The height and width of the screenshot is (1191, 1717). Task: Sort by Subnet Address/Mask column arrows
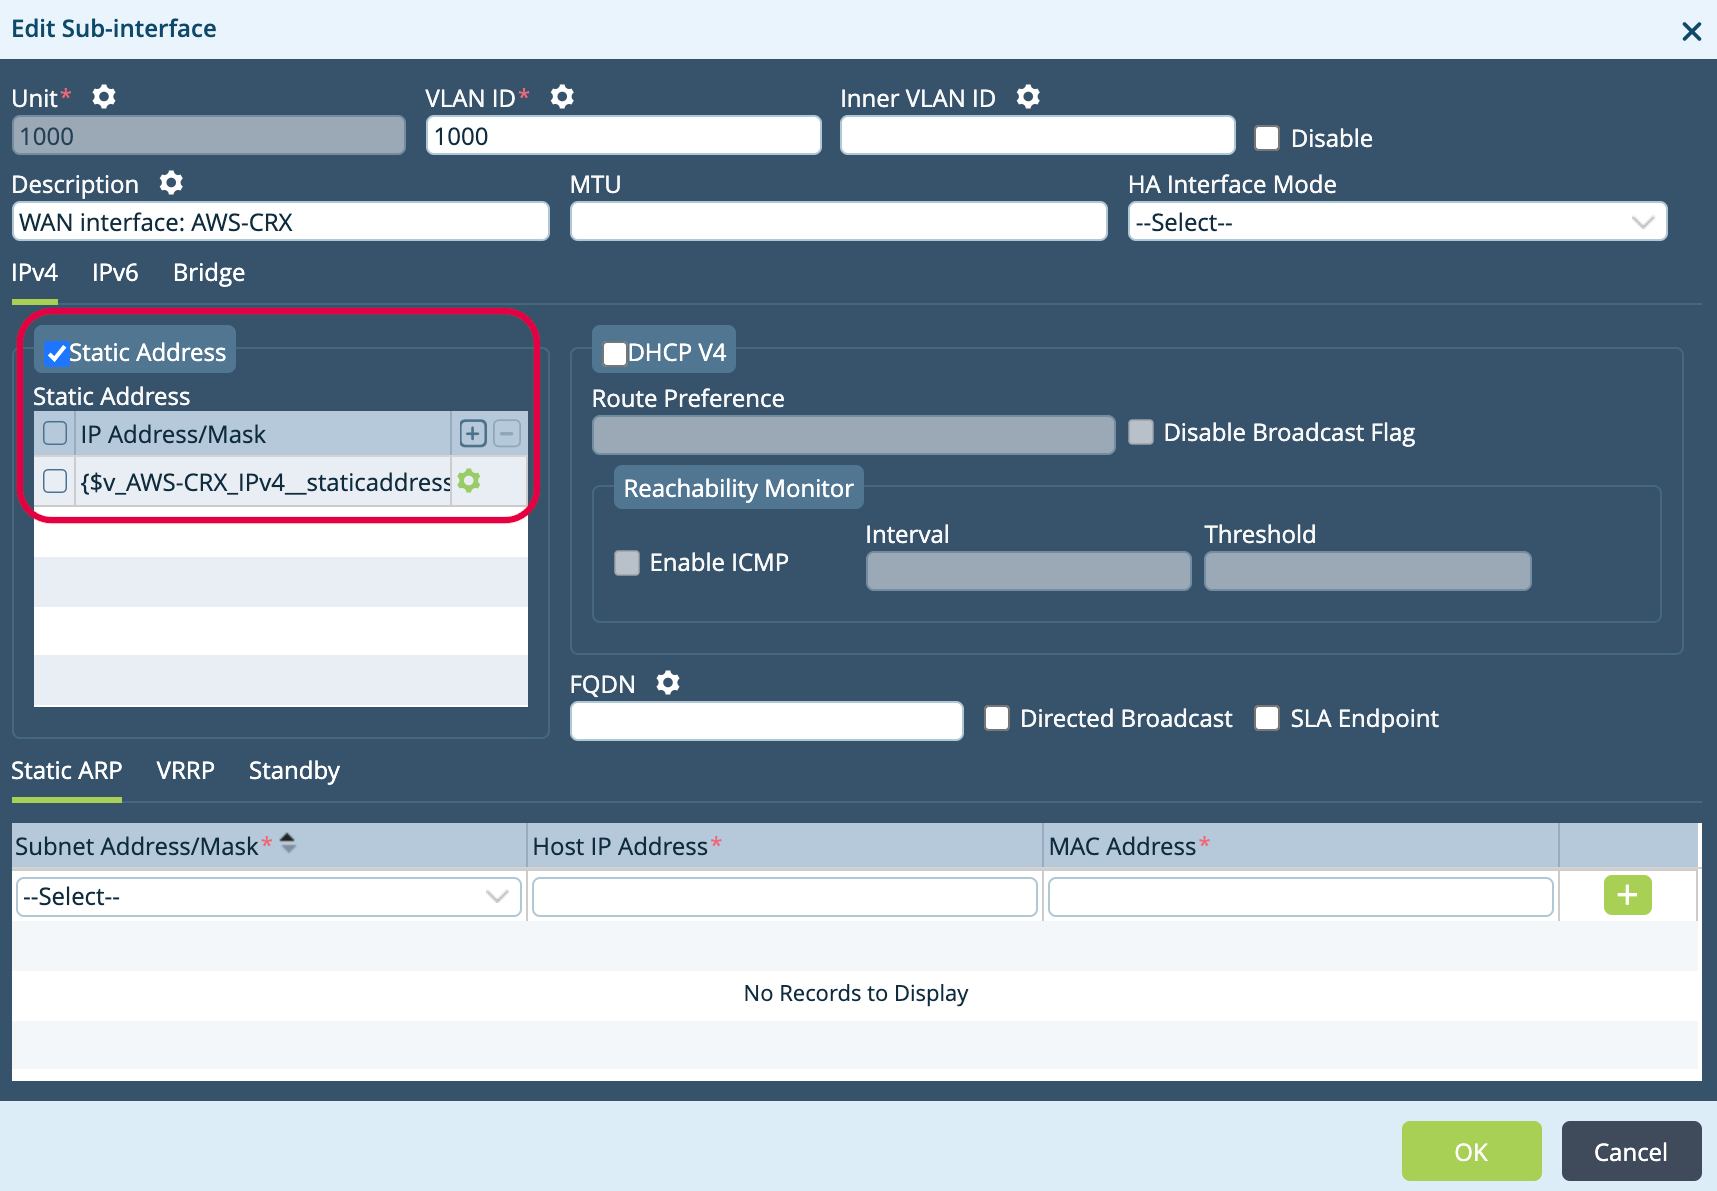click(288, 844)
